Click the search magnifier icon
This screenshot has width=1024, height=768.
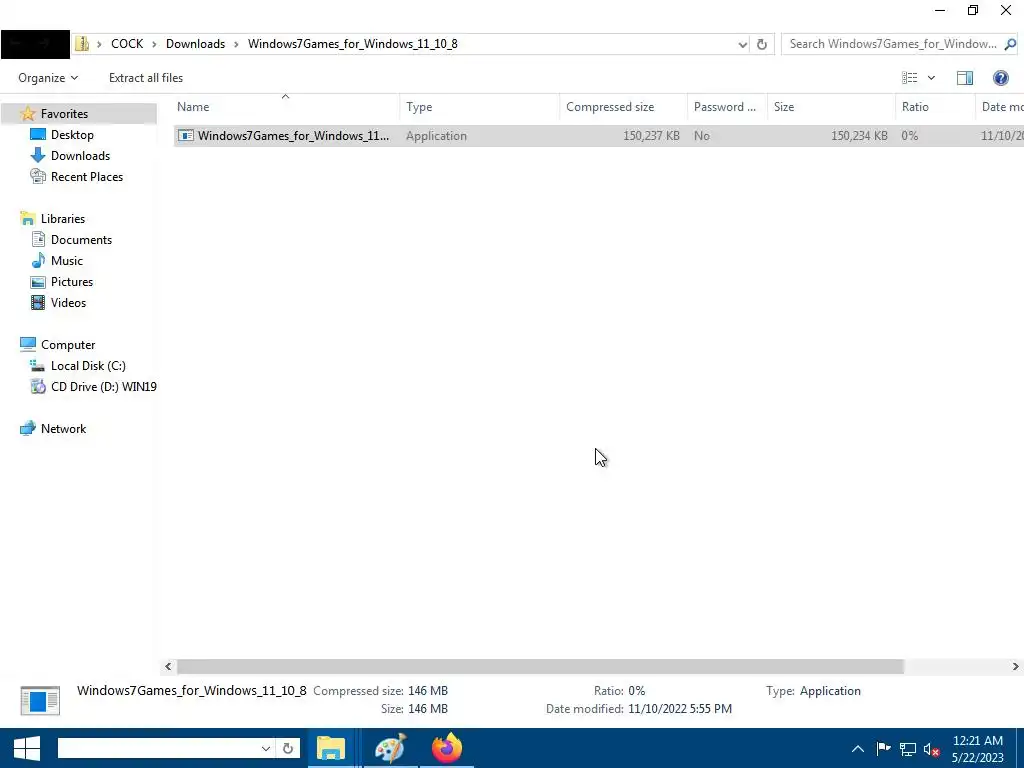point(1010,44)
